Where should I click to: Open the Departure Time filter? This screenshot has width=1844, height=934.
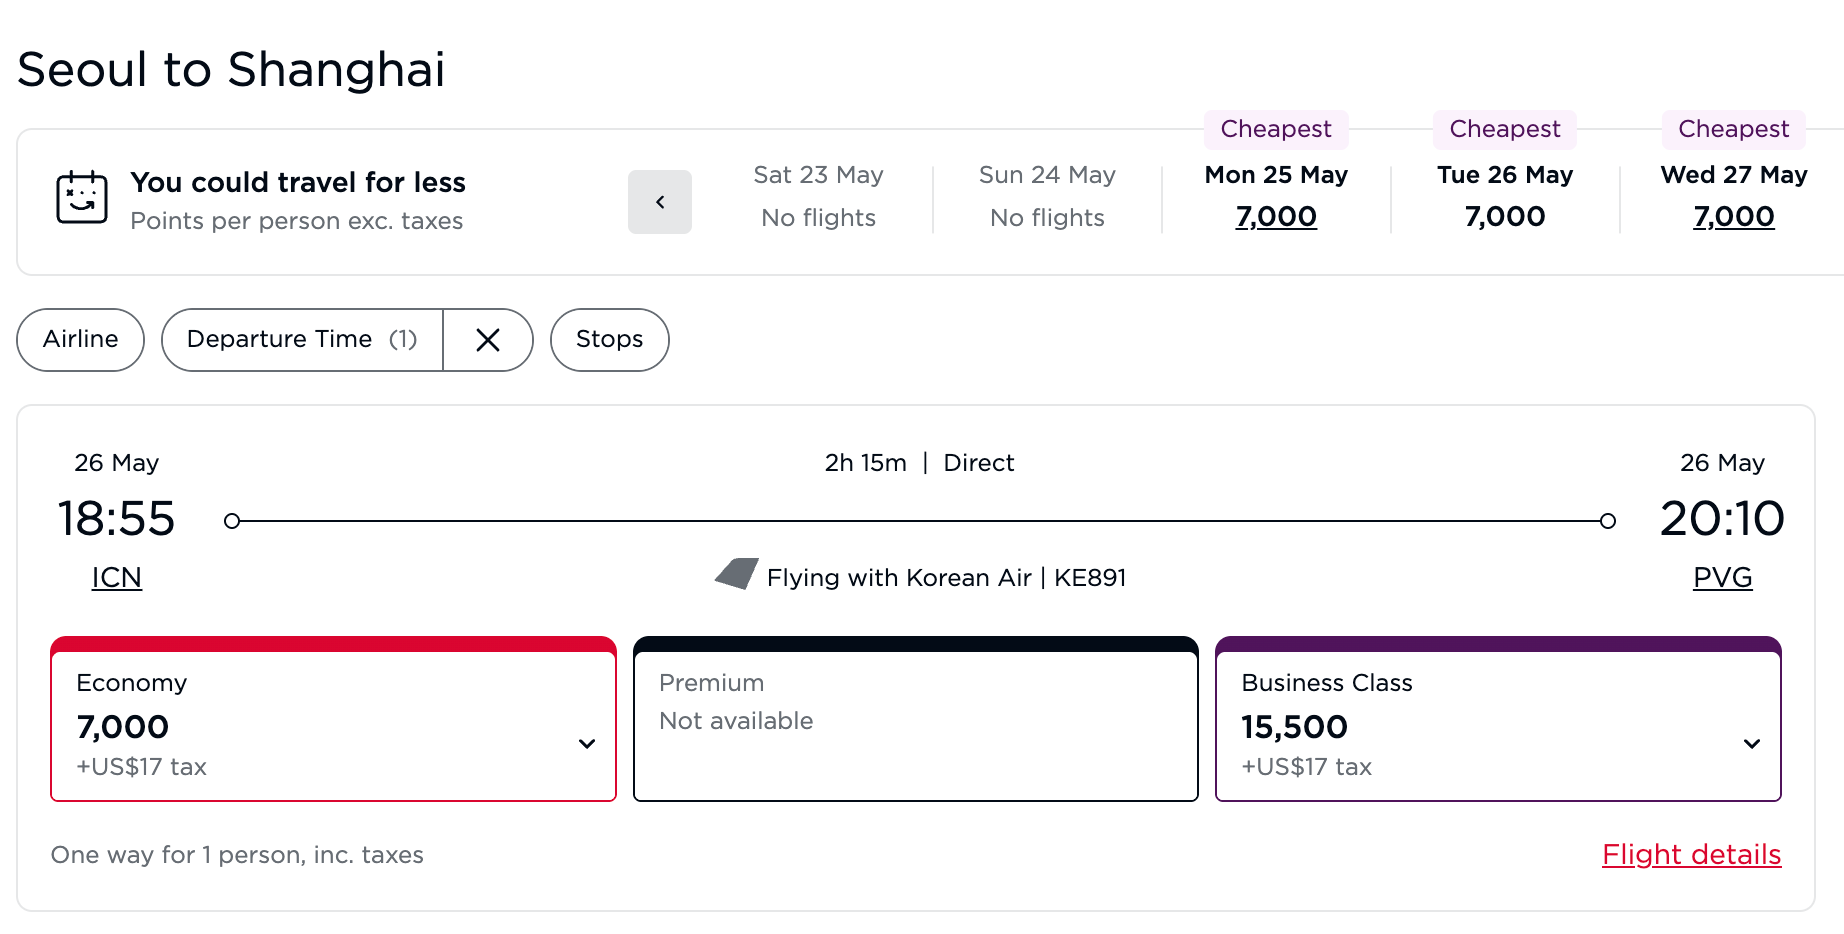pos(301,340)
